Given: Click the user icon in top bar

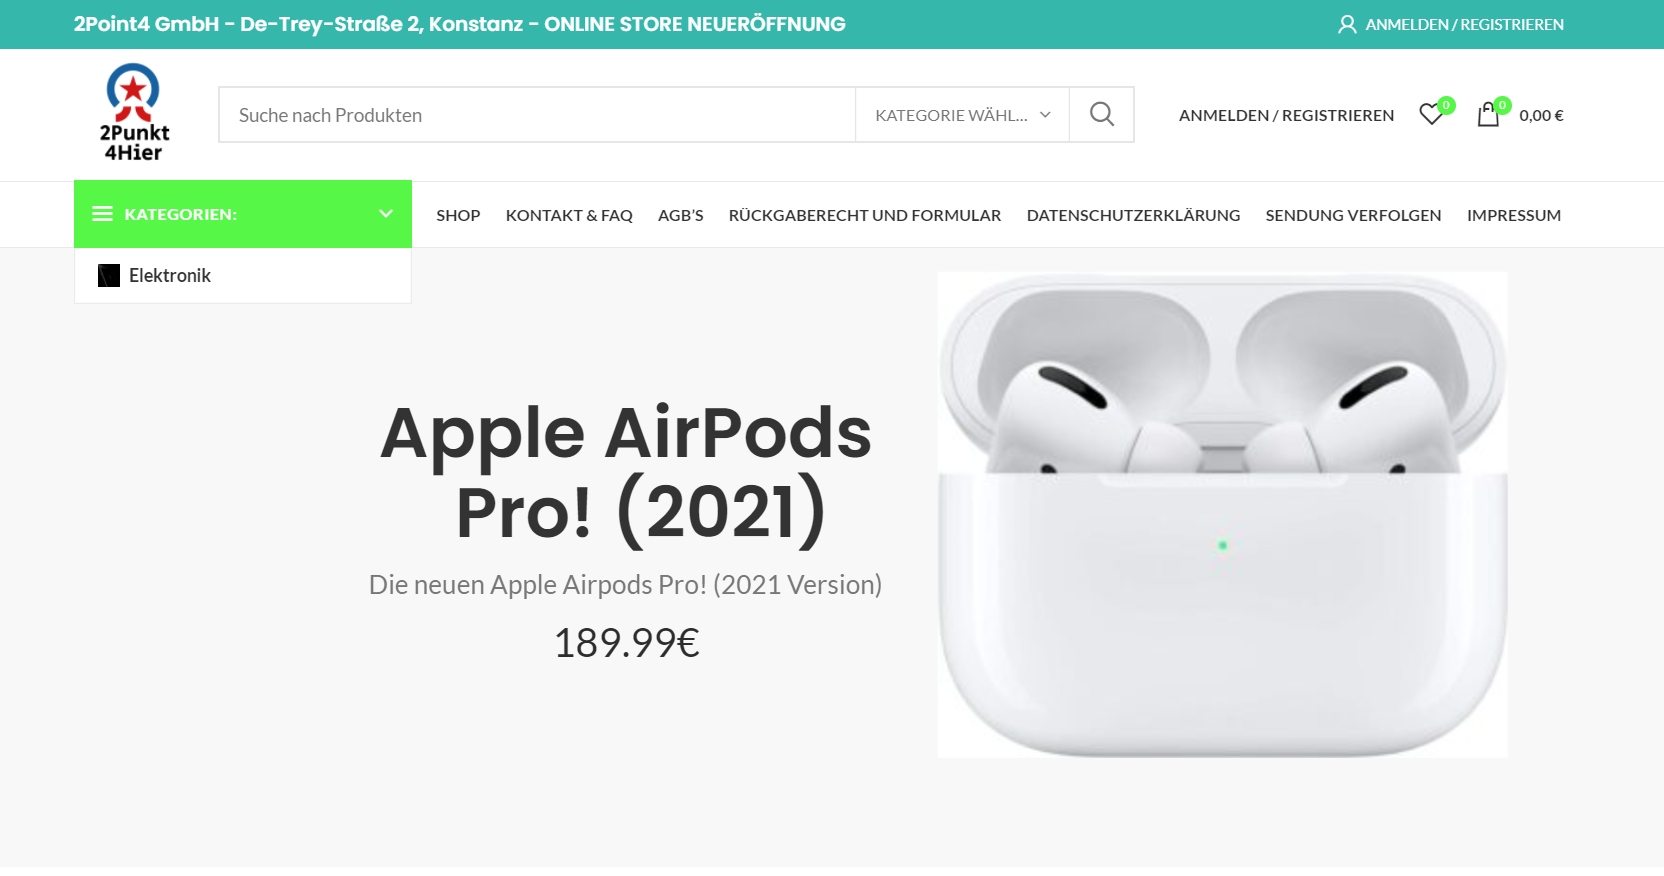Looking at the screenshot, I should pos(1347,24).
